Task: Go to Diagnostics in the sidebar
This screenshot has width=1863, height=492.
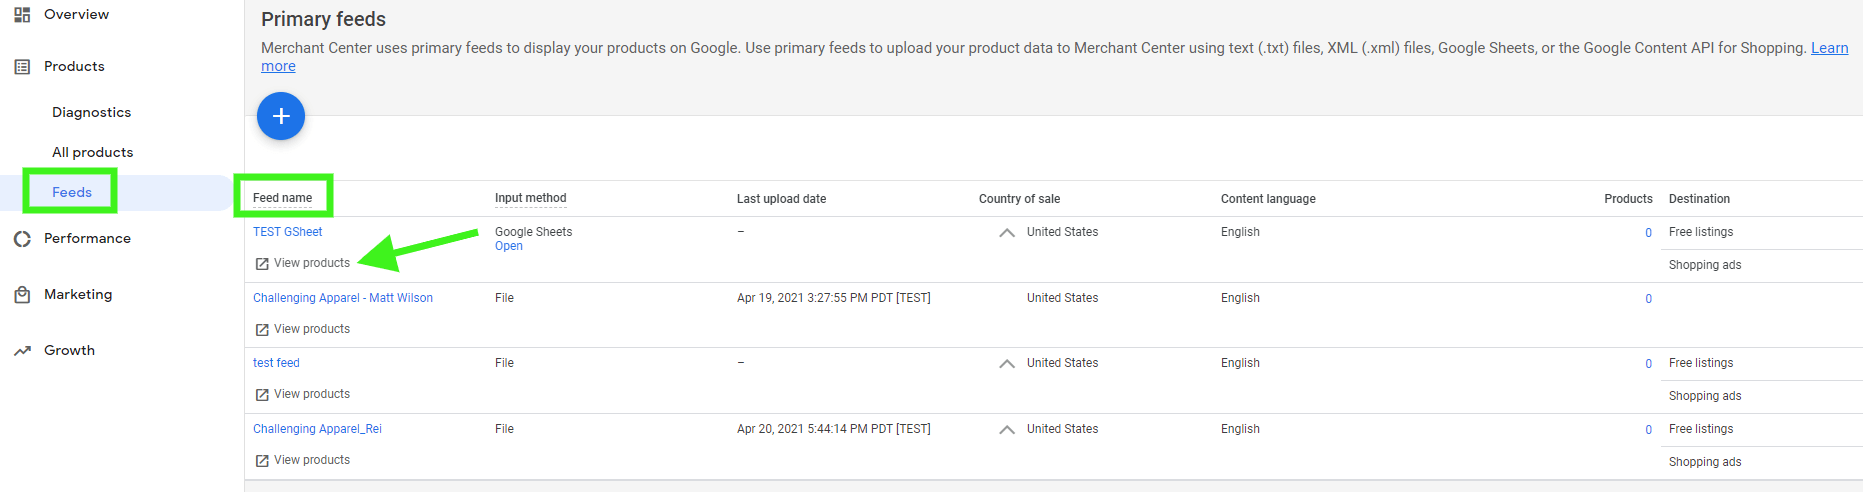Action: (91, 112)
